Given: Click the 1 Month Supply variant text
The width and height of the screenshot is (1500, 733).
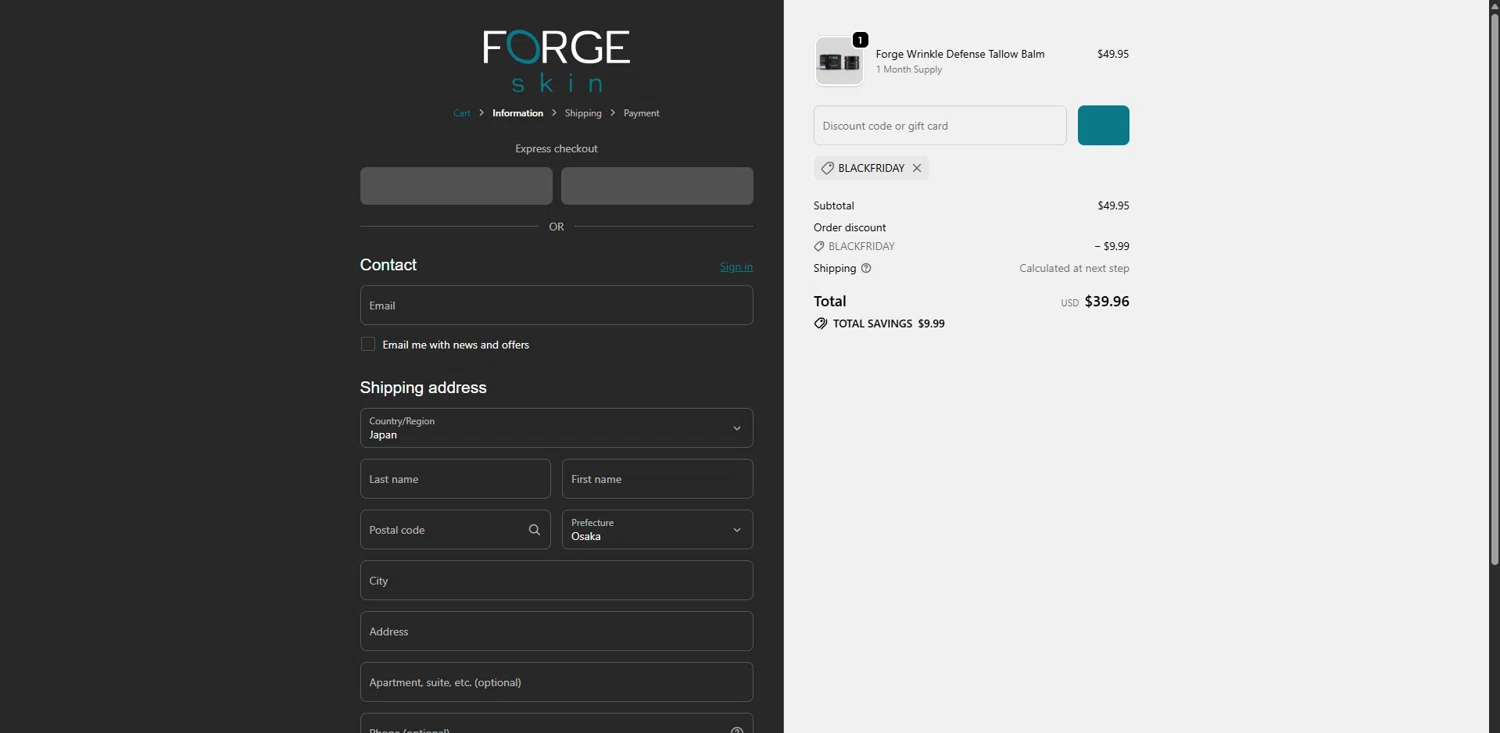Looking at the screenshot, I should (909, 70).
